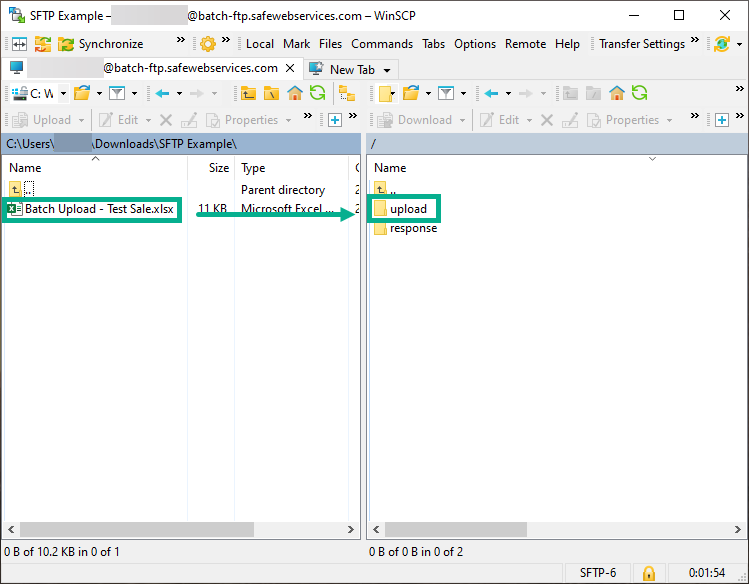Go back in remote panel history
749x584 pixels.
[x=491, y=93]
